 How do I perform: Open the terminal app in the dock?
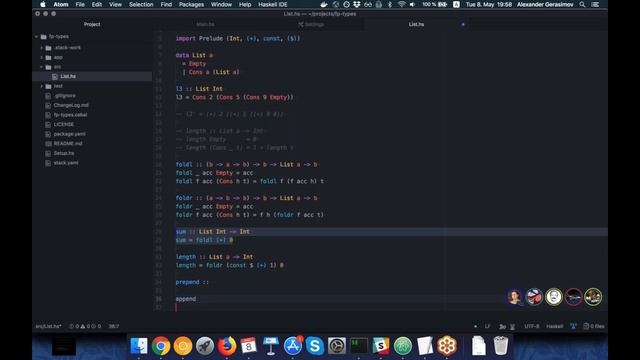pos(359,346)
